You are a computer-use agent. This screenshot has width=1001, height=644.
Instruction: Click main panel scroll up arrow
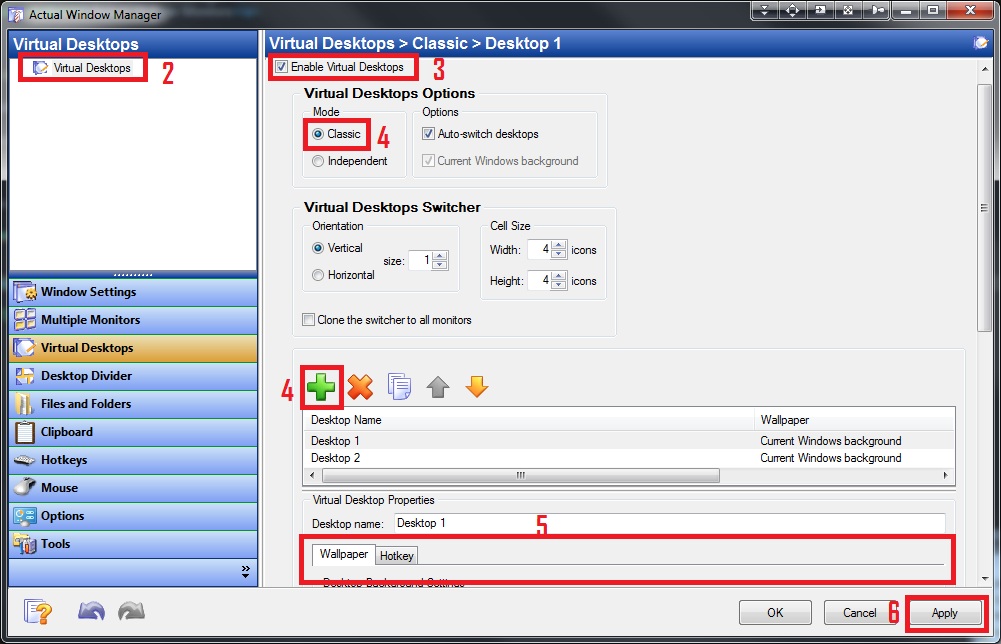(984, 68)
